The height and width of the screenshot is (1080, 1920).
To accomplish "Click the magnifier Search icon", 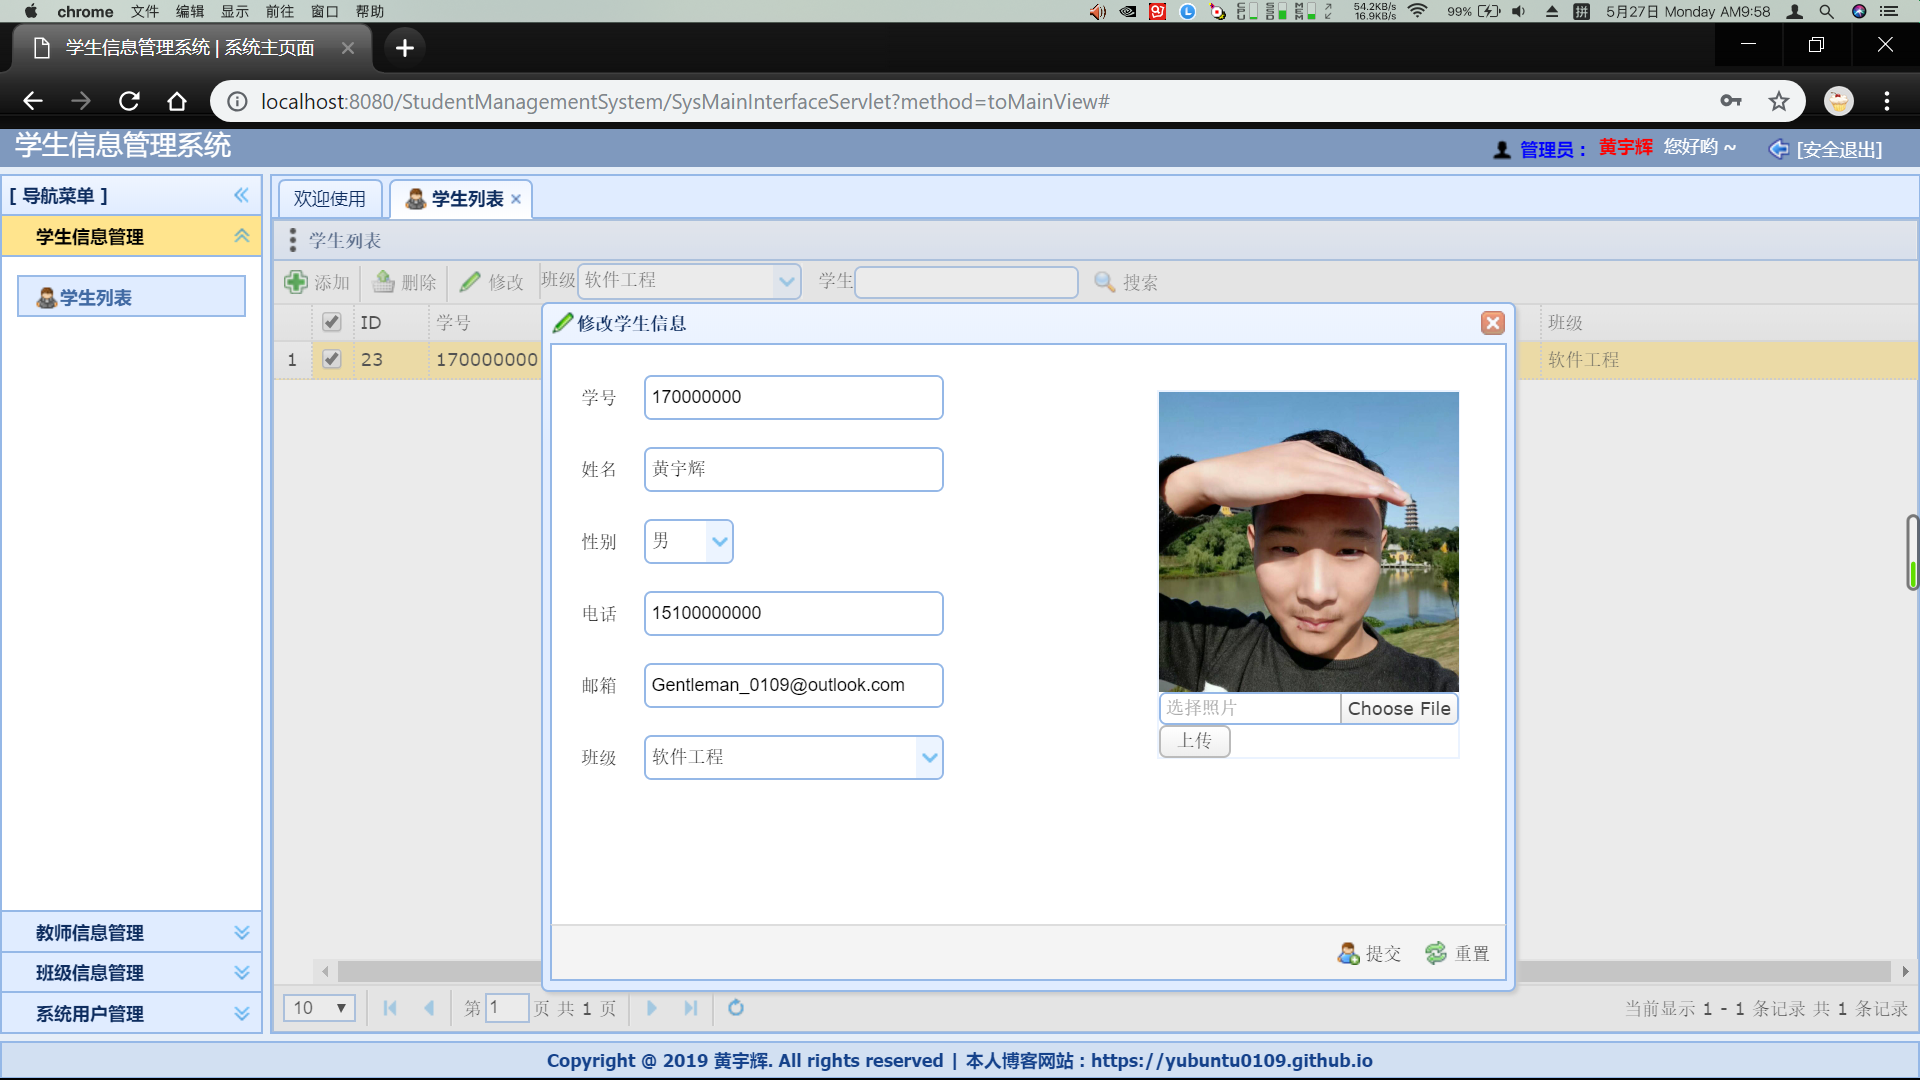I will 1104,282.
